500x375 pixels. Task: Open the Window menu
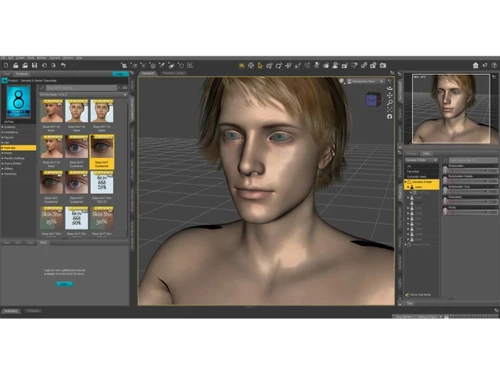(68, 58)
